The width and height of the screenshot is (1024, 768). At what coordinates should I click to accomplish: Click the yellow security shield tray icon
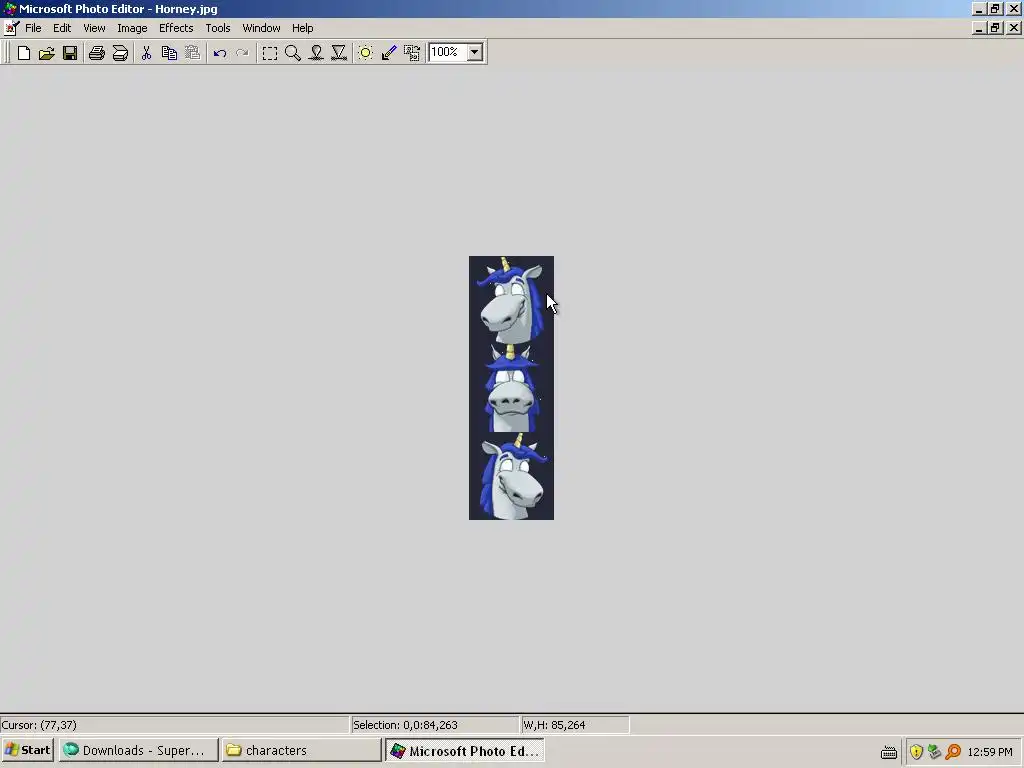(x=916, y=752)
